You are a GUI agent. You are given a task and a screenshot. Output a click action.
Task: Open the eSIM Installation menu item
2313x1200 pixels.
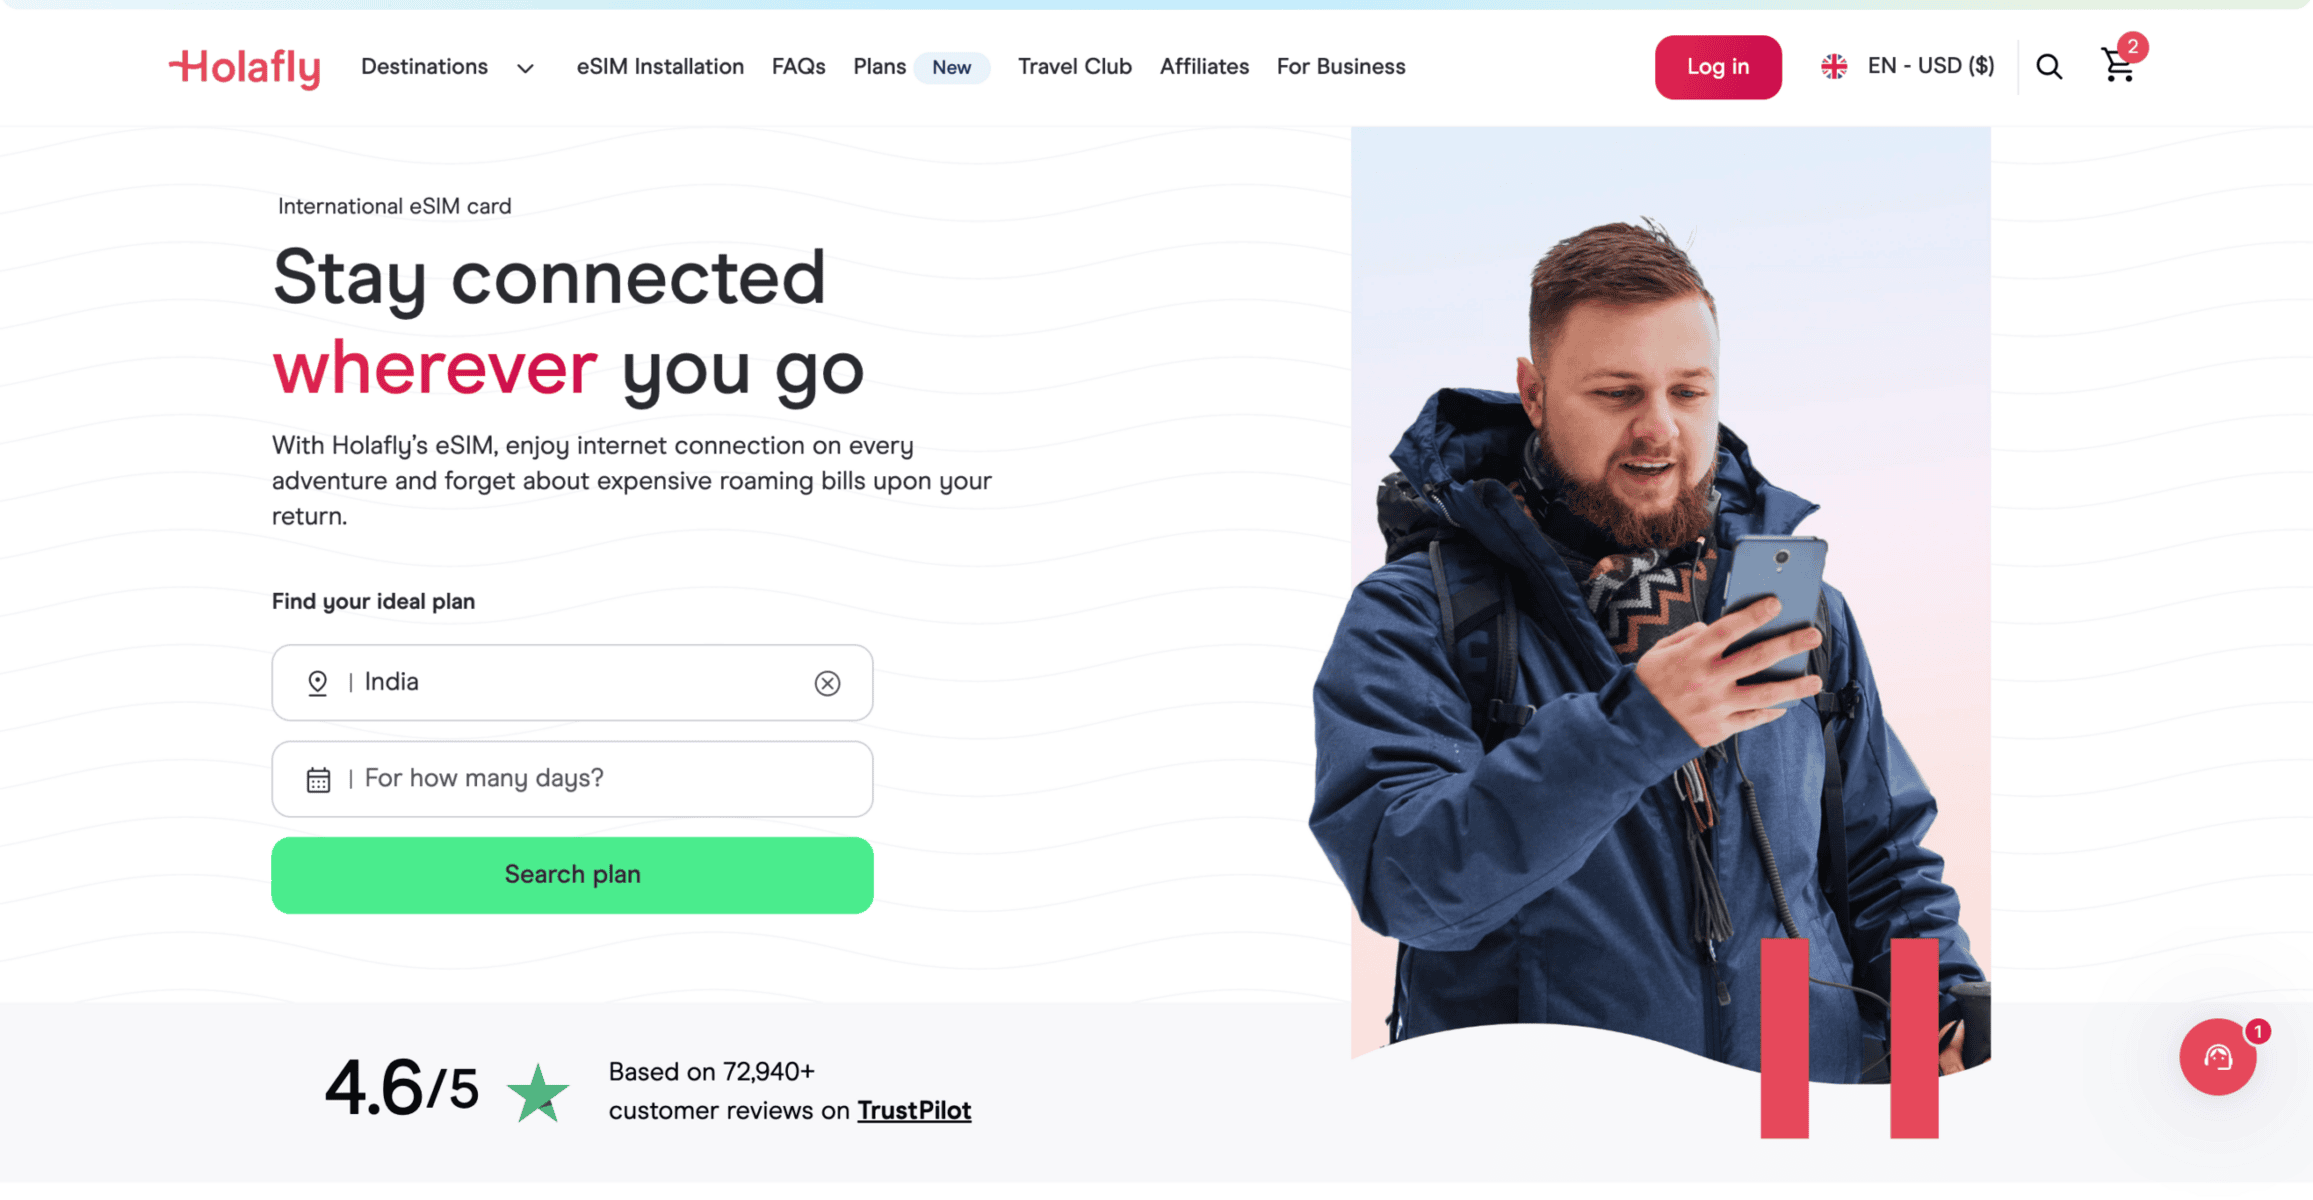[x=660, y=66]
